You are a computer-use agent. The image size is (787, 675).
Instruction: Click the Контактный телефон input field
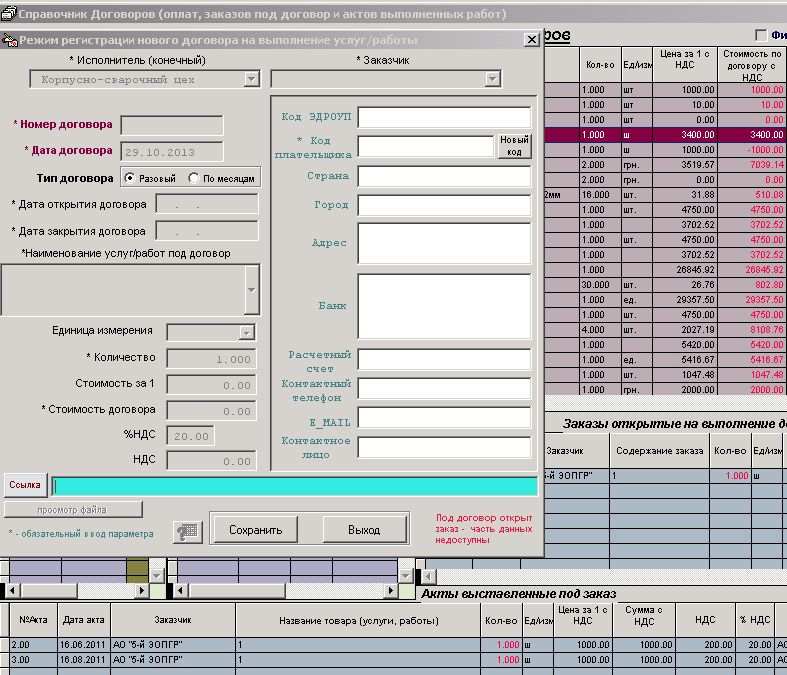444,389
